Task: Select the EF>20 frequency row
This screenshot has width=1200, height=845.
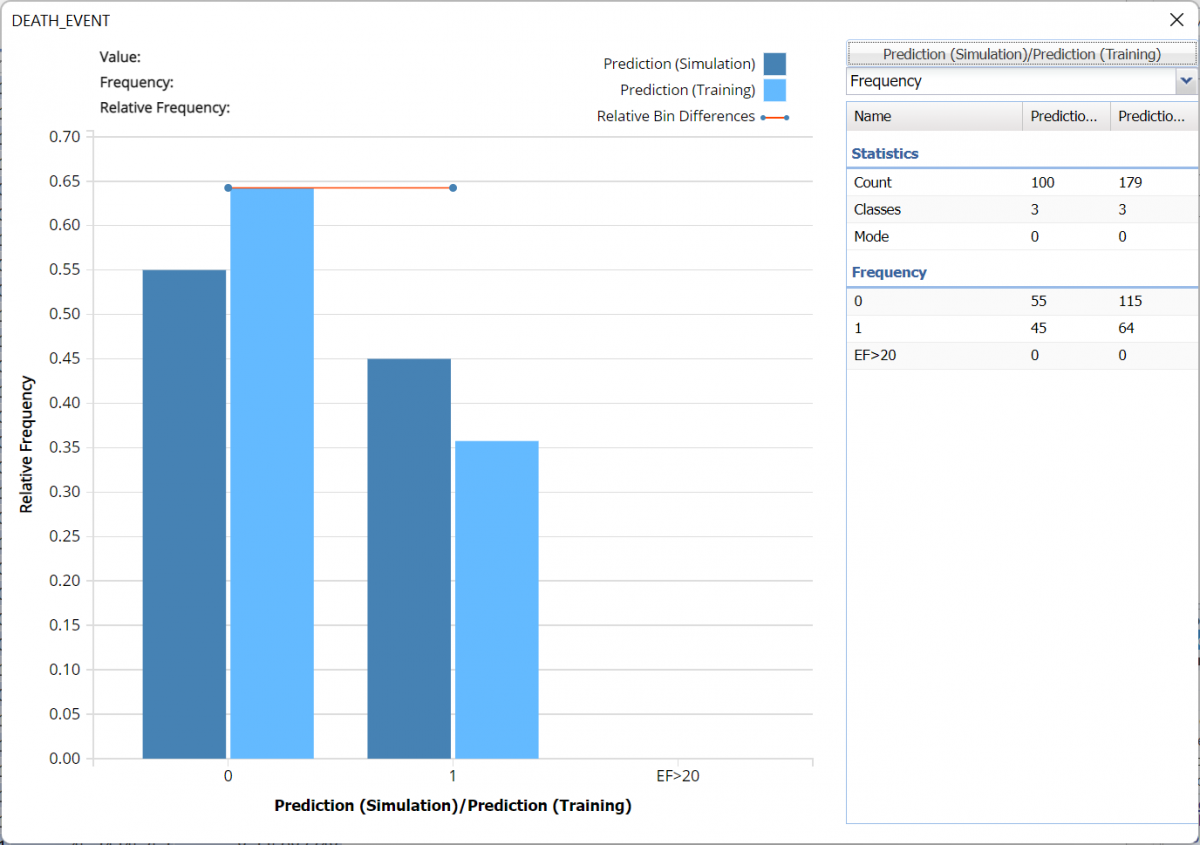Action: [x=1021, y=355]
